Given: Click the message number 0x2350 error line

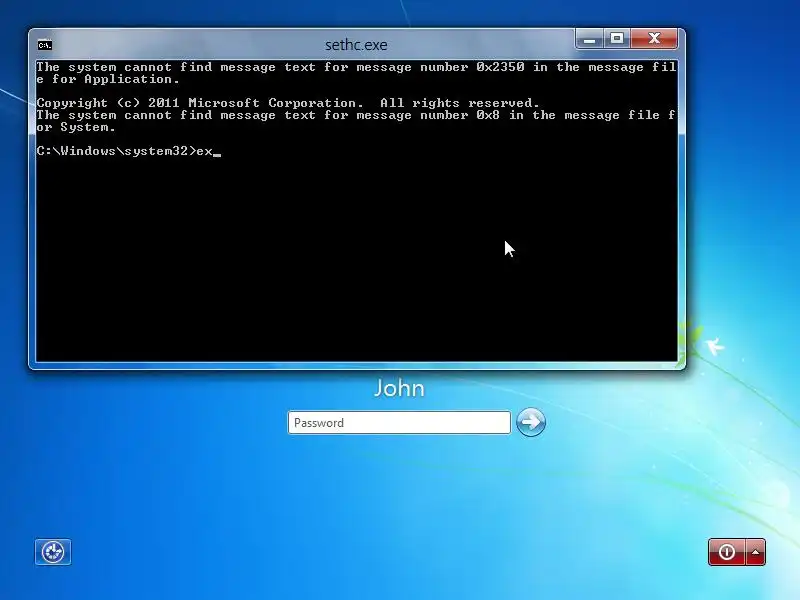Looking at the screenshot, I should [357, 73].
